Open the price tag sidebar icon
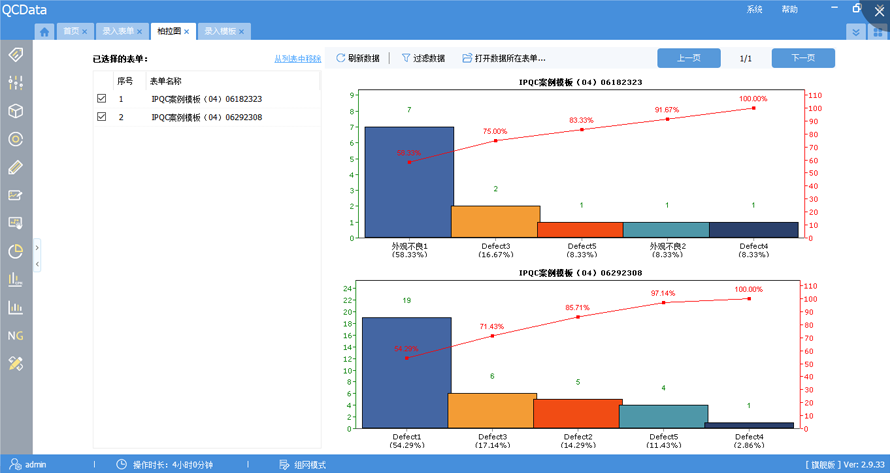Image resolution: width=890 pixels, height=473 pixels. tap(15, 54)
